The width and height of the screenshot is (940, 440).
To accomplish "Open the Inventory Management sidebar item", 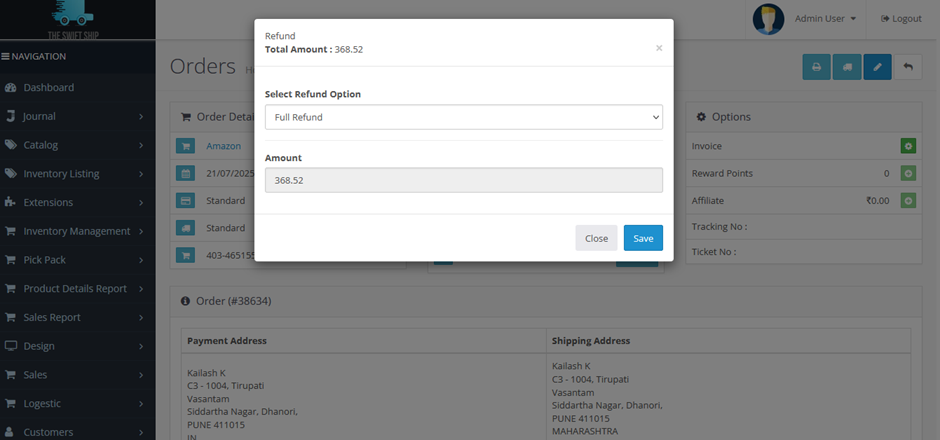I will point(76,231).
